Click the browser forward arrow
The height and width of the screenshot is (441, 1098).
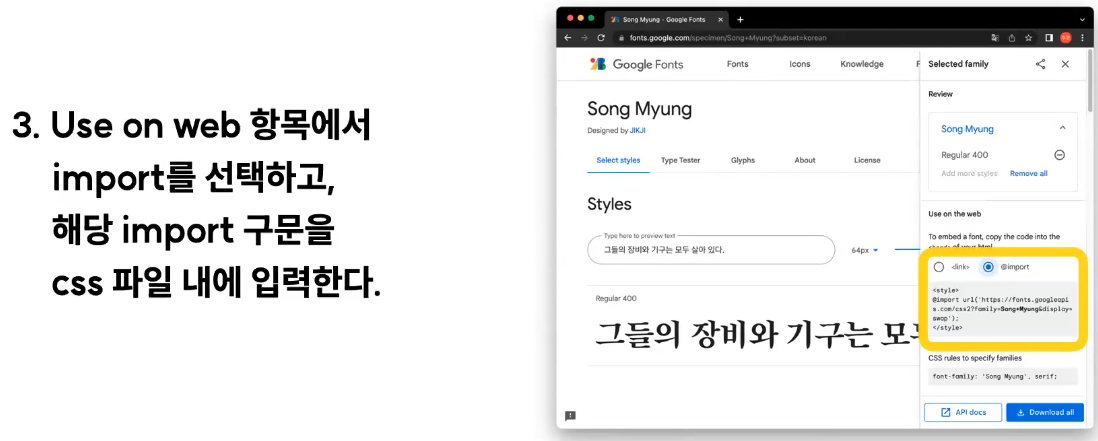pyautogui.click(x=585, y=38)
